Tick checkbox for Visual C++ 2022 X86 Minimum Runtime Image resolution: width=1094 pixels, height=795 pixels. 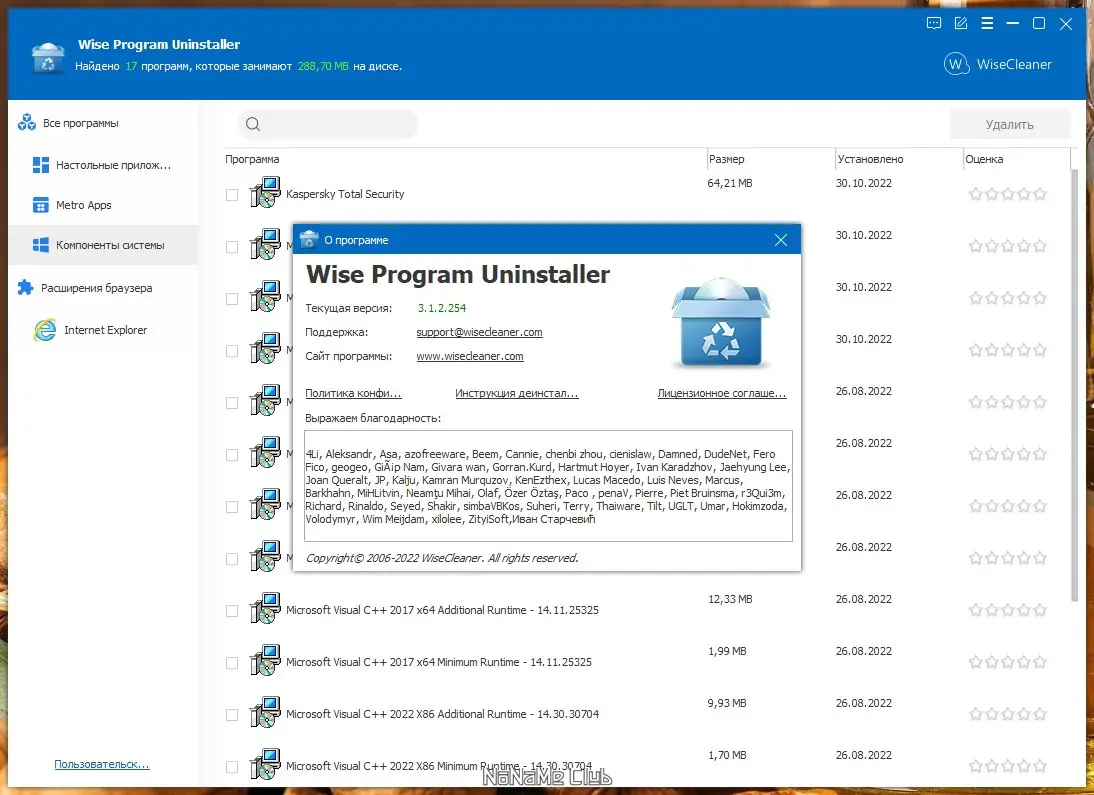[232, 767]
